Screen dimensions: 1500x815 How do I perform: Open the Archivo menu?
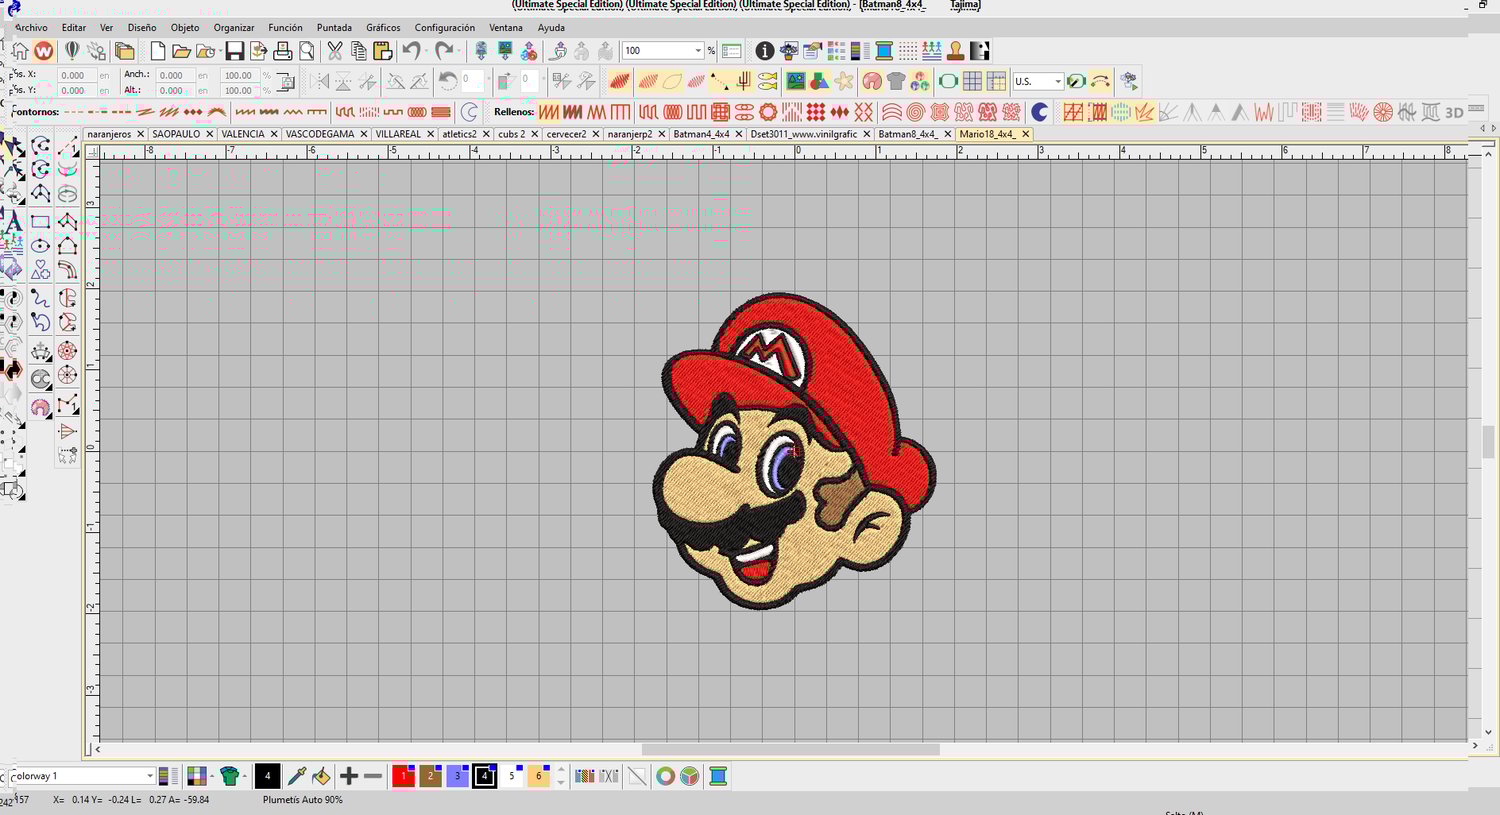click(31, 28)
